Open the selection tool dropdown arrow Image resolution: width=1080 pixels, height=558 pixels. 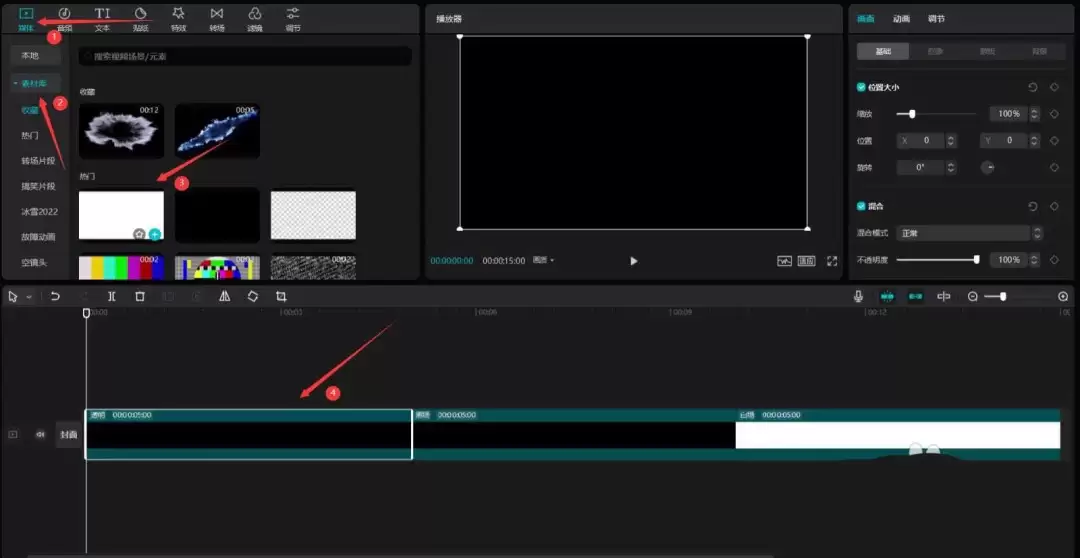(29, 297)
